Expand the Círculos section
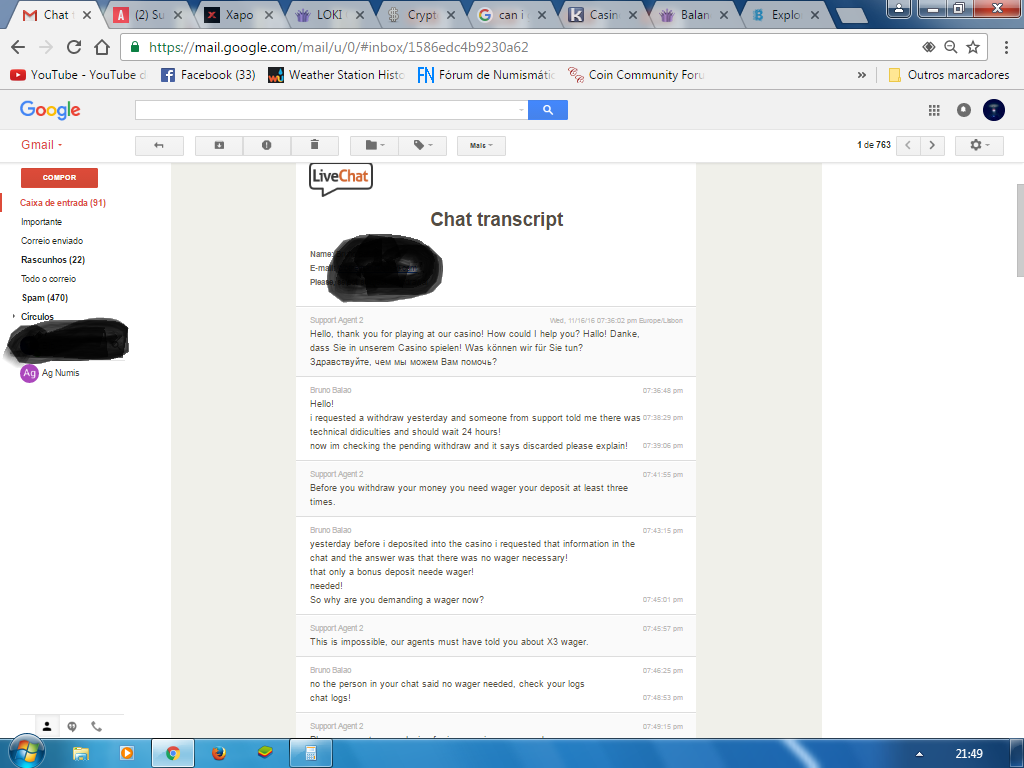This screenshot has width=1024, height=768. tap(13, 316)
